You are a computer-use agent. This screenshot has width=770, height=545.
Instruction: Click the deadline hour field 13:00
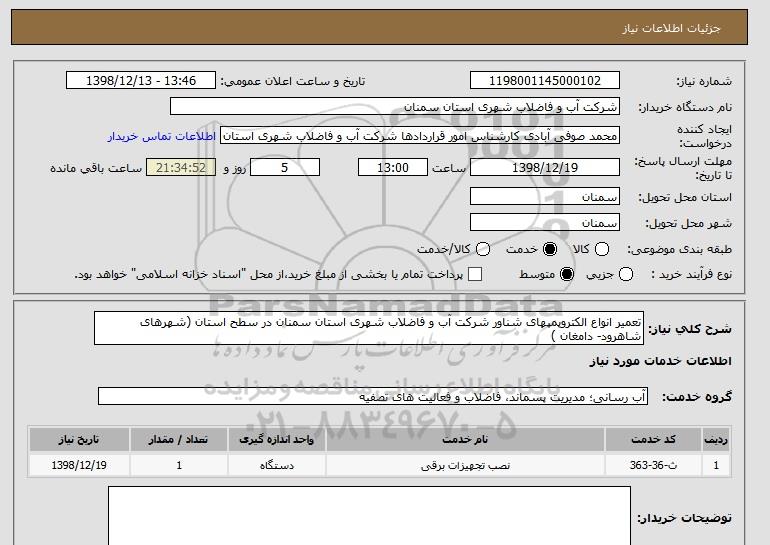click(393, 167)
